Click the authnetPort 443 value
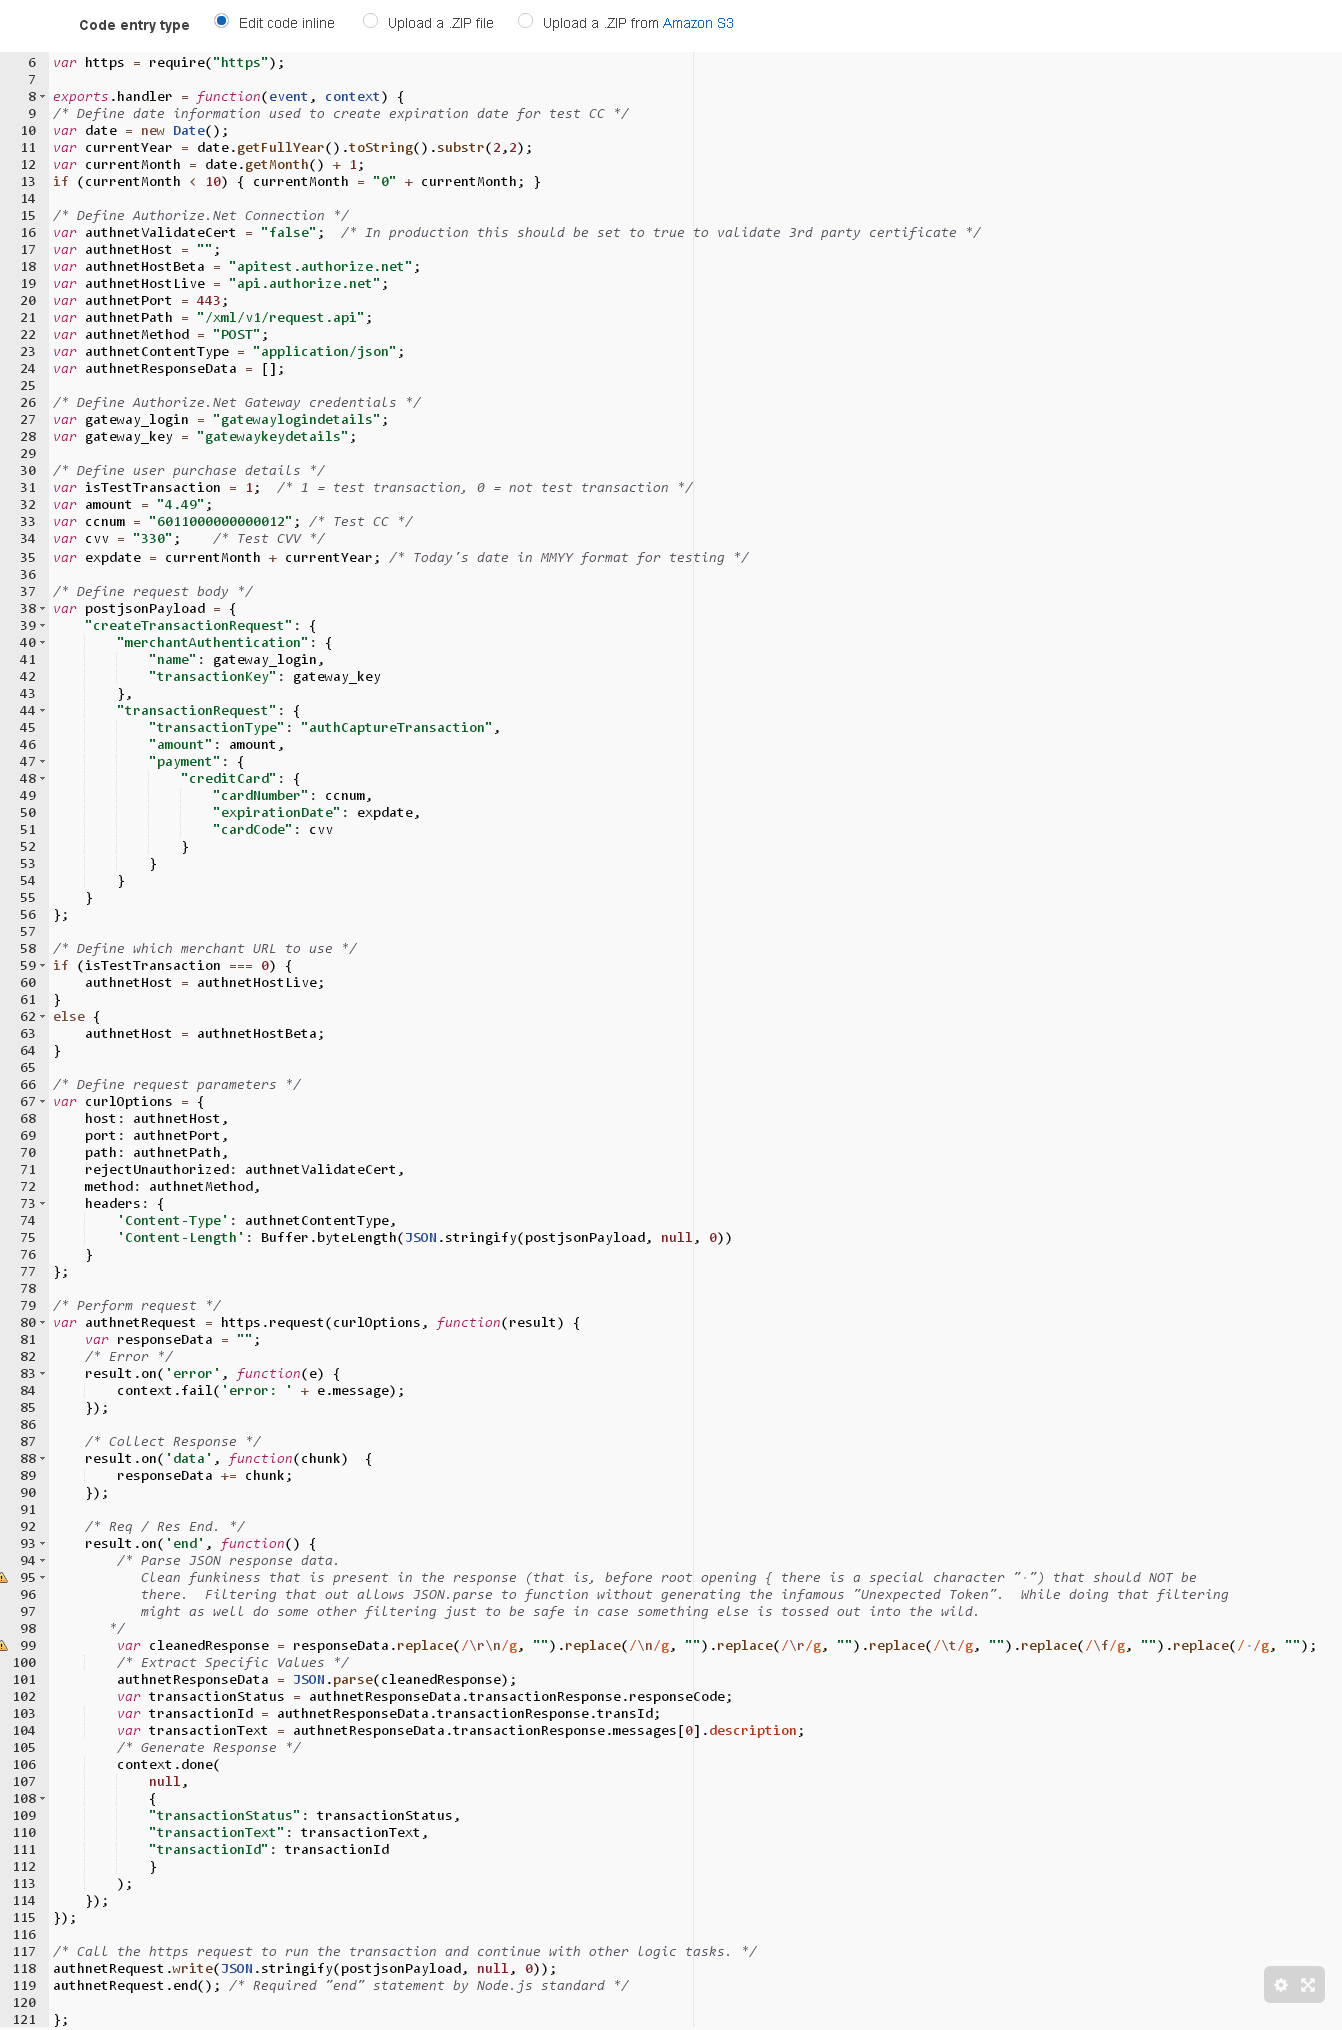Viewport: 1342px width, 2030px height. click(x=209, y=300)
